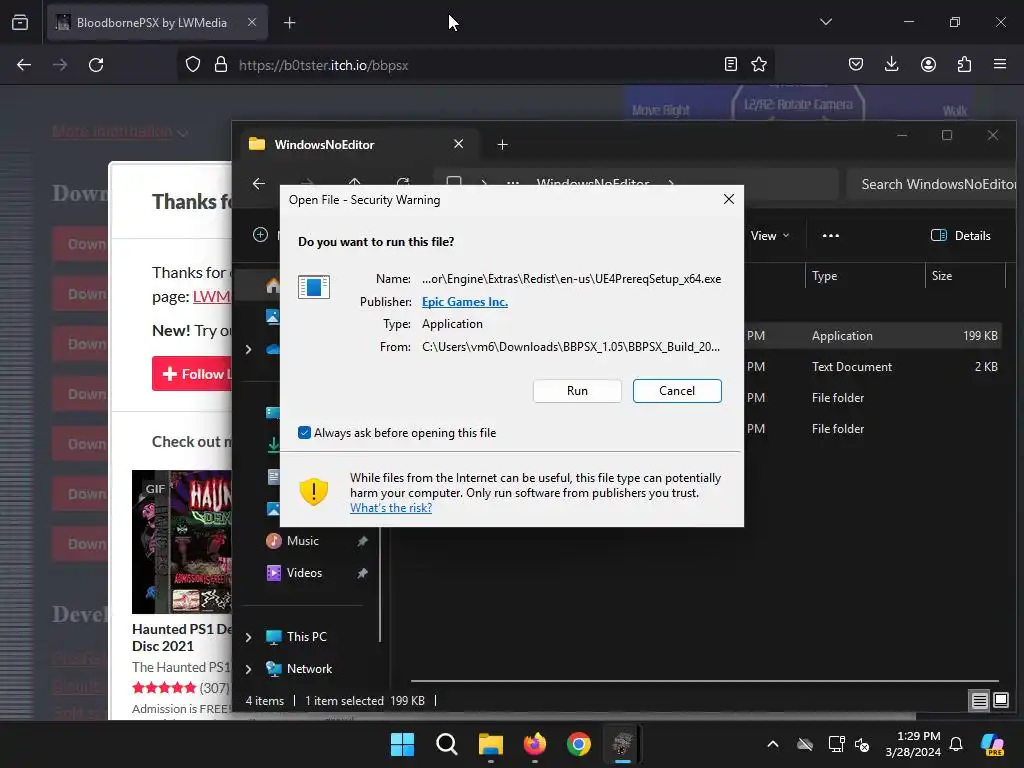1024x768 pixels.
Task: Click the Follow button on itch.io popup
Action: pyautogui.click(x=192, y=374)
